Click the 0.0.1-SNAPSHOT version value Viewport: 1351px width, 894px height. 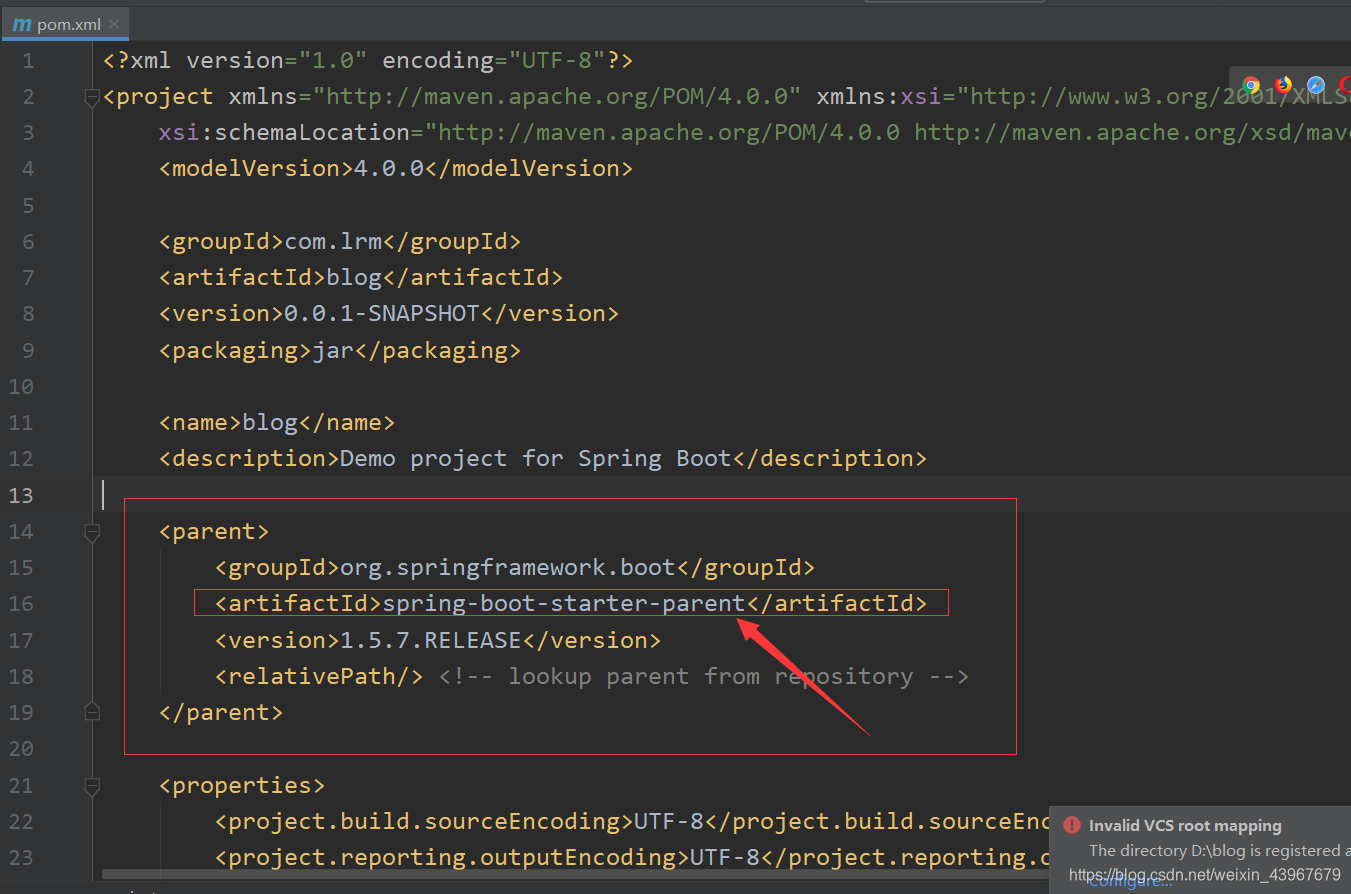click(x=382, y=313)
